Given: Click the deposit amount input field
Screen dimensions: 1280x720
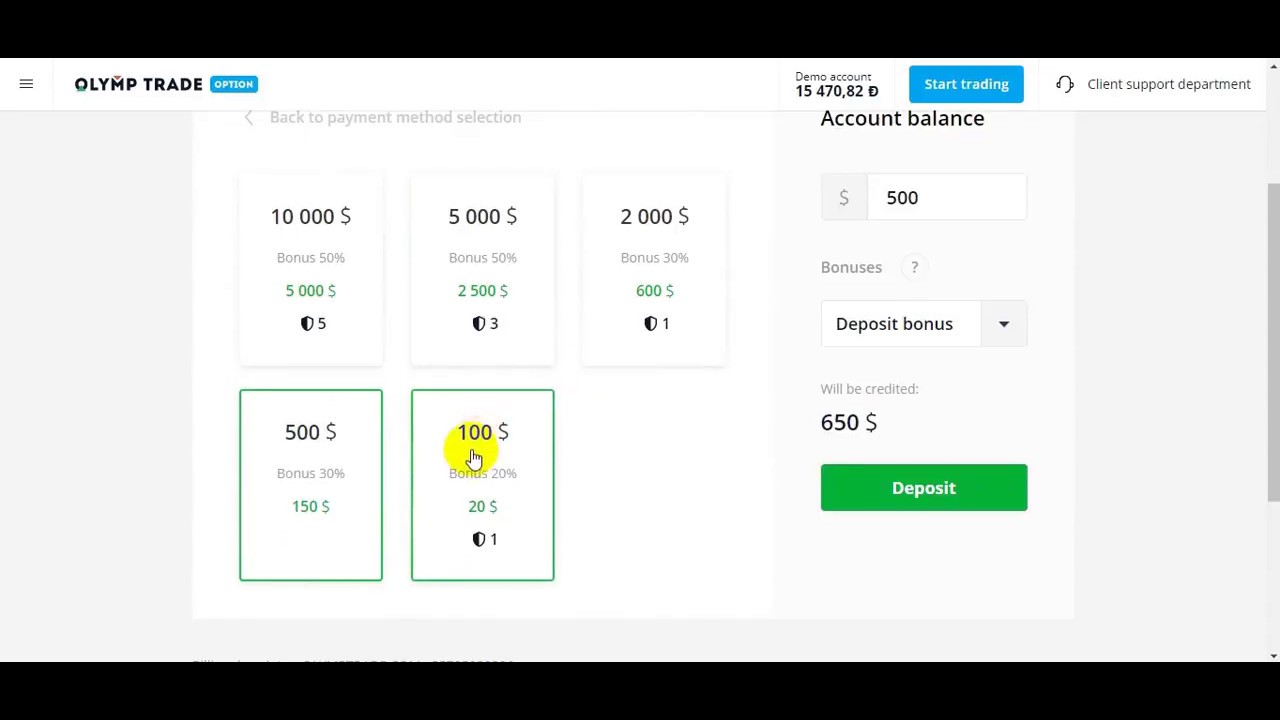Looking at the screenshot, I should (945, 198).
